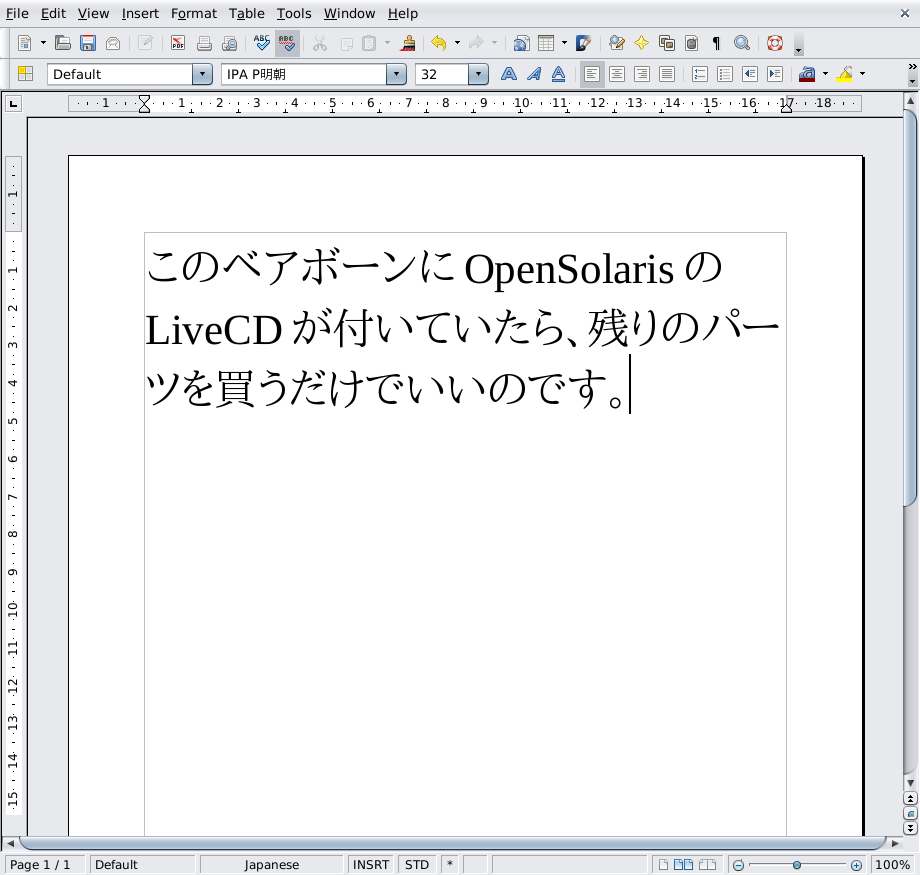The height and width of the screenshot is (875, 920).
Task: Toggle nonprinting characters with the pilcrow icon
Action: (716, 43)
